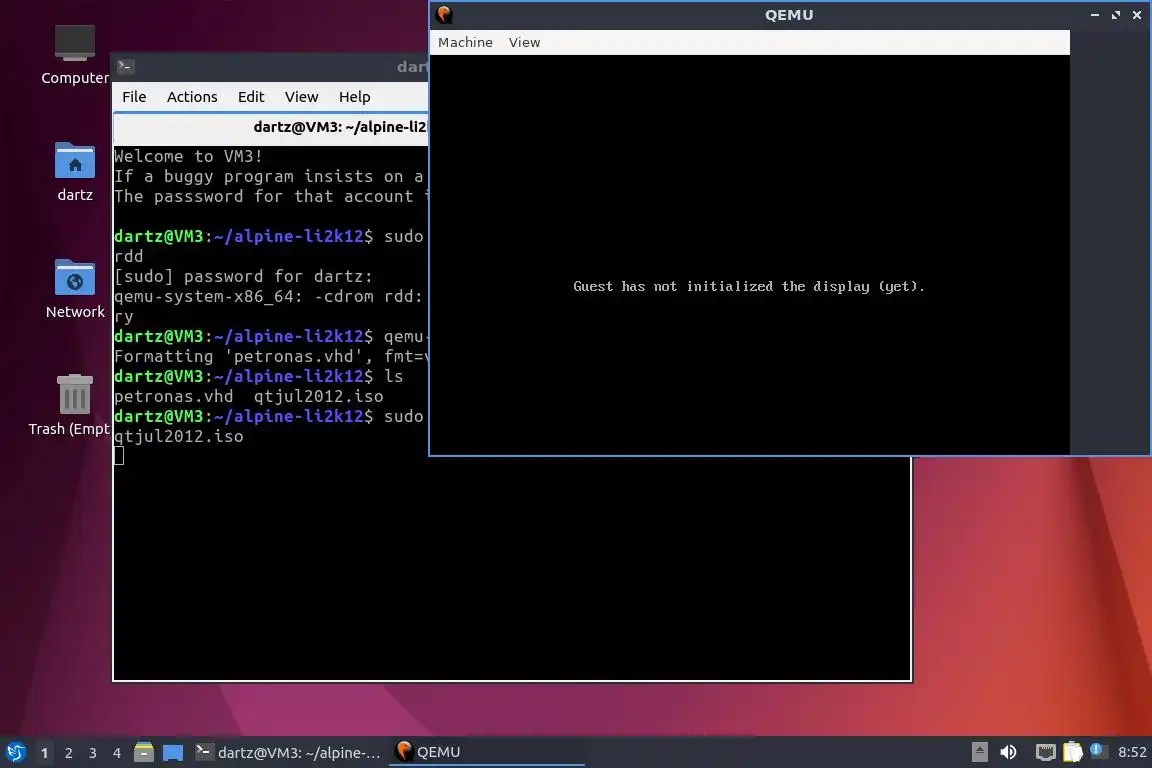This screenshot has width=1152, height=768.
Task: Click the QEMU window title icon
Action: (444, 15)
